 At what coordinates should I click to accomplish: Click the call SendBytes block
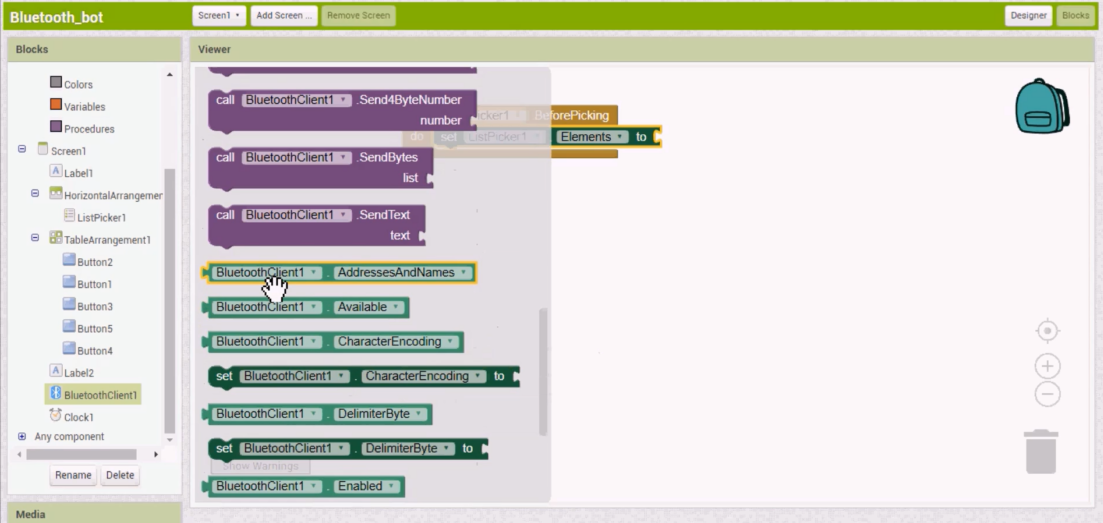[321, 168]
